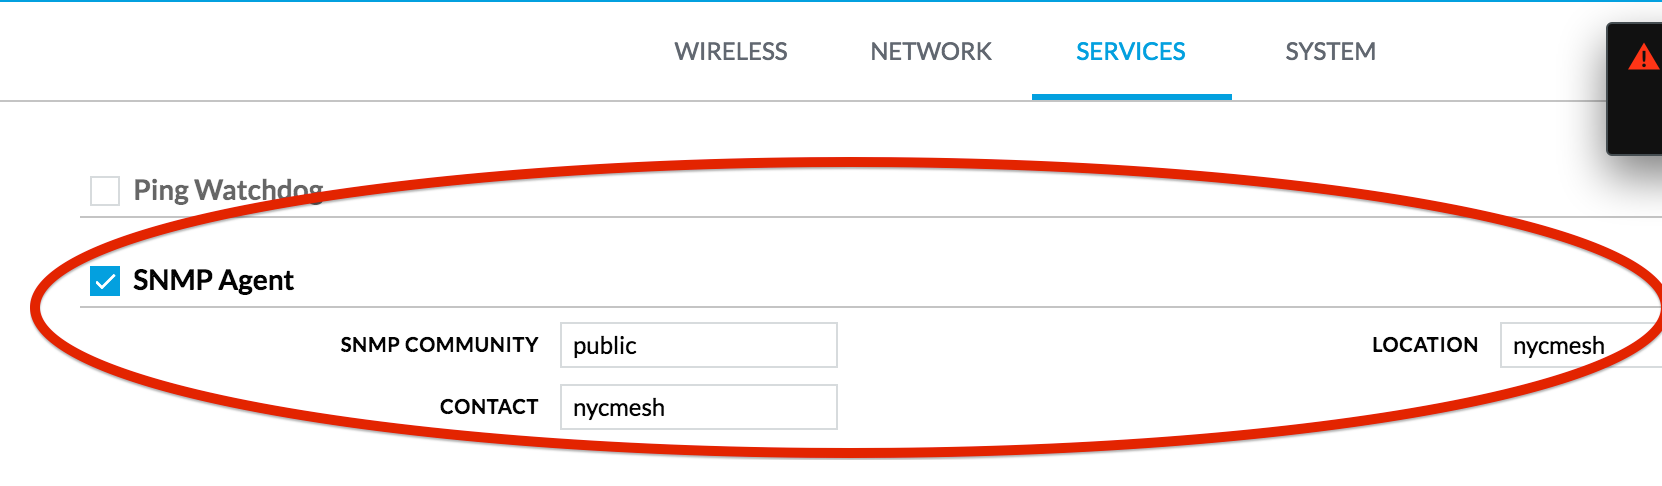This screenshot has height=486, width=1662.
Task: Click the Ping Watchdog label text
Action: [x=228, y=190]
